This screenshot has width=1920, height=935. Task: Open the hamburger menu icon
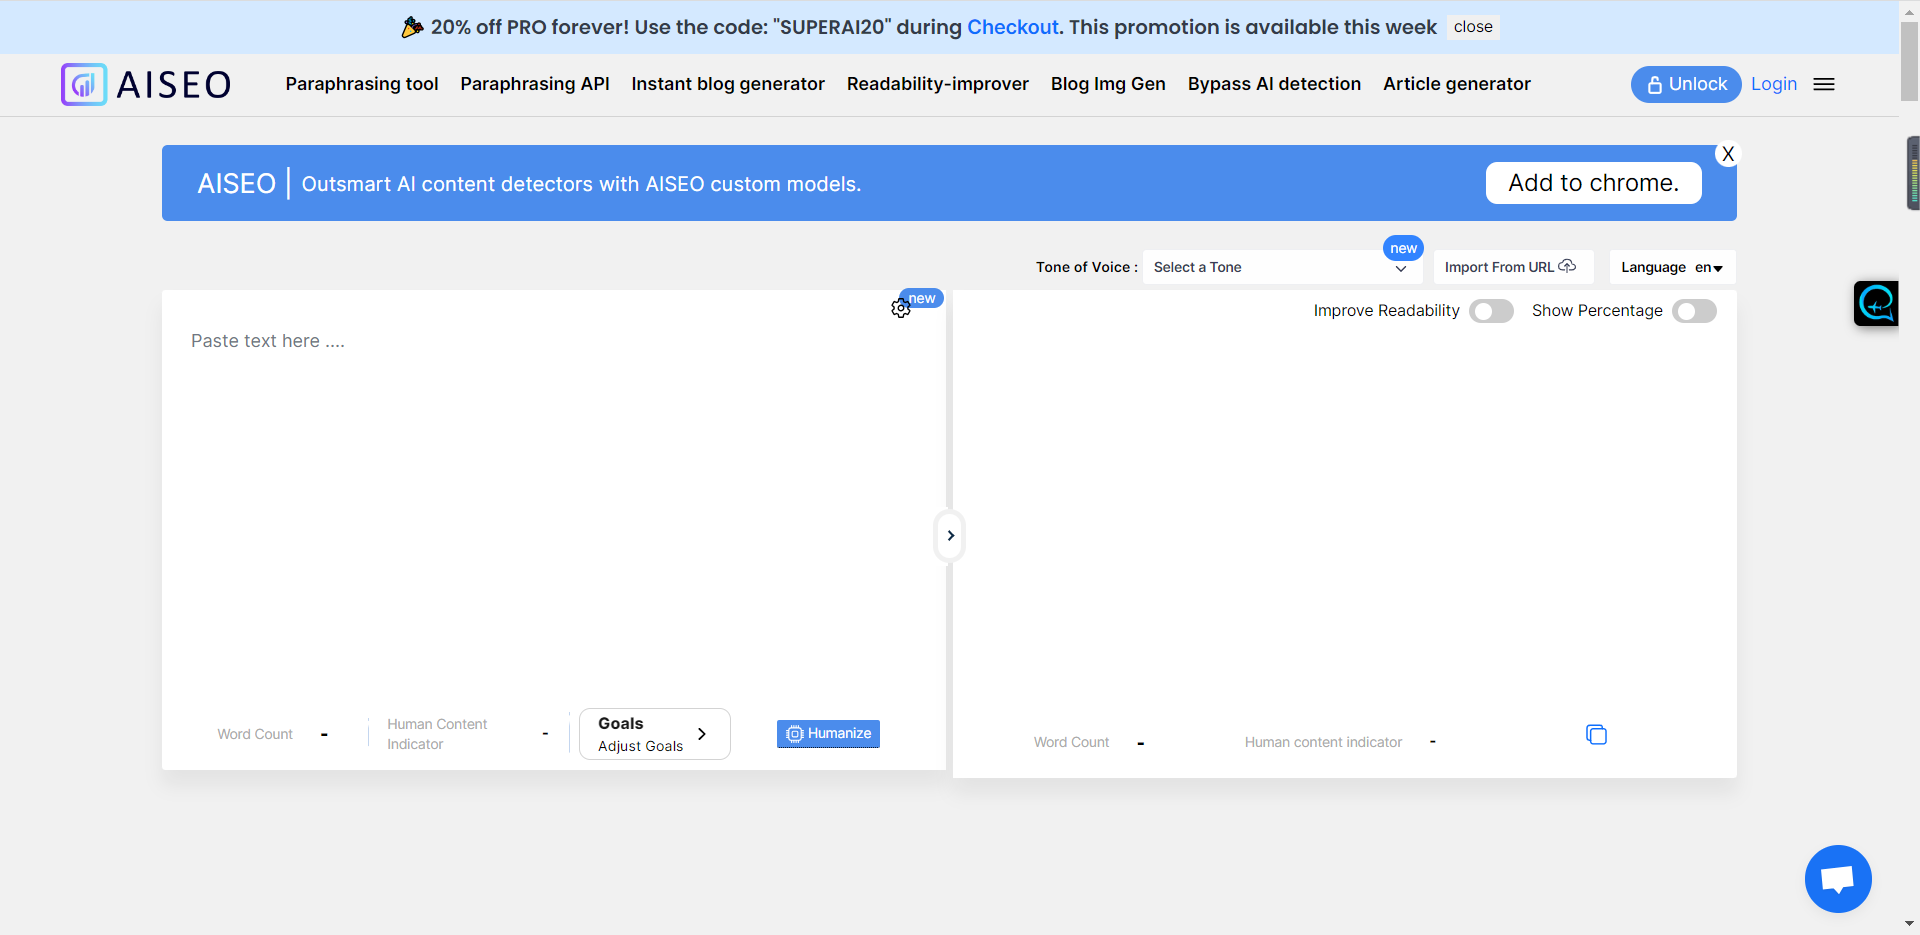[x=1824, y=85]
